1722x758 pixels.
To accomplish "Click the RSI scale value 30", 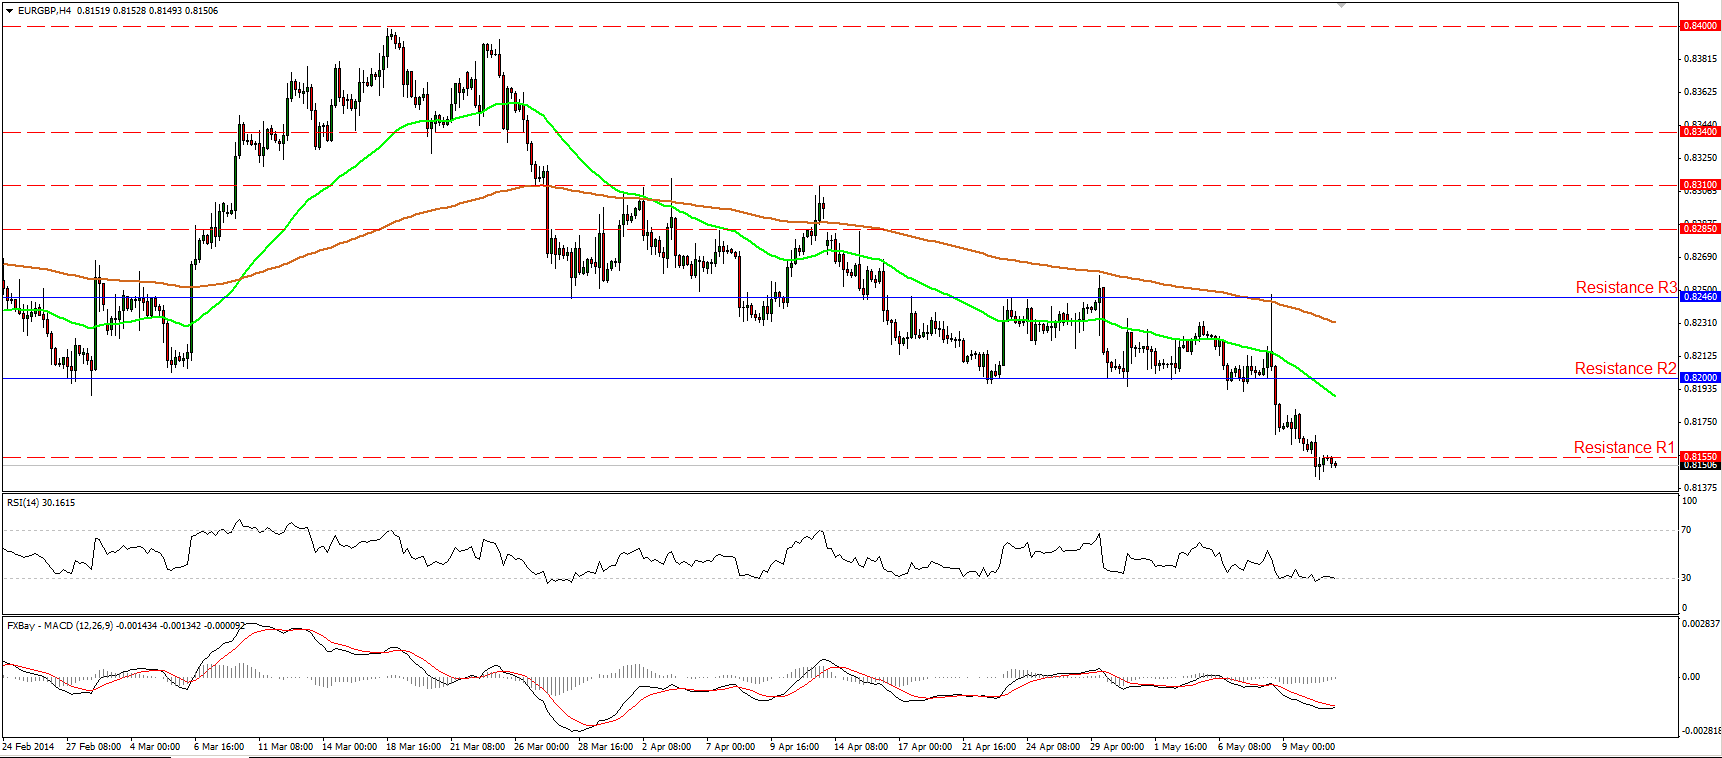I will (x=1687, y=578).
